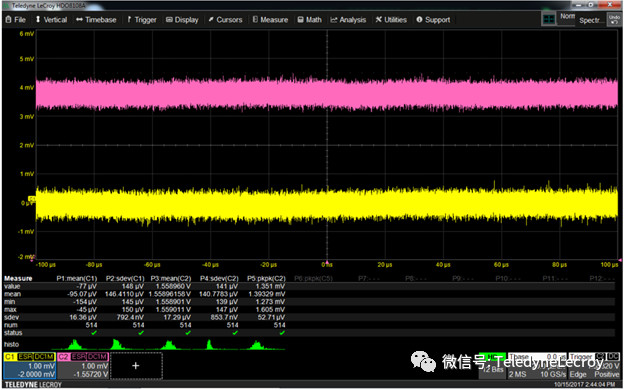Open the Vertical menu
Image resolution: width=624 pixels, height=390 pixels.
51,20
